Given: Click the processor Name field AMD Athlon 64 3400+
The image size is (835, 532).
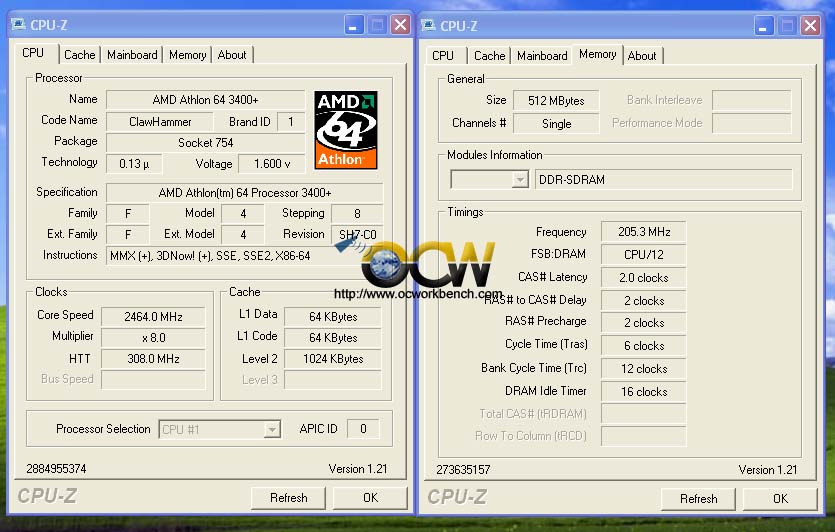Looking at the screenshot, I should click(206, 100).
